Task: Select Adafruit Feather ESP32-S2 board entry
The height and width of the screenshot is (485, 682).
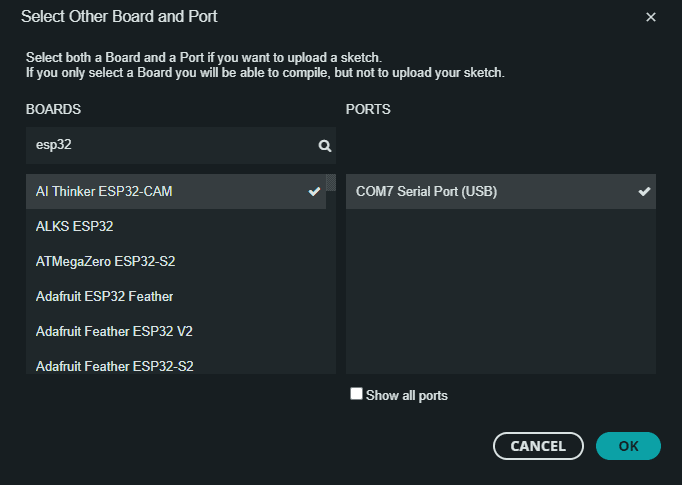Action: (176, 362)
